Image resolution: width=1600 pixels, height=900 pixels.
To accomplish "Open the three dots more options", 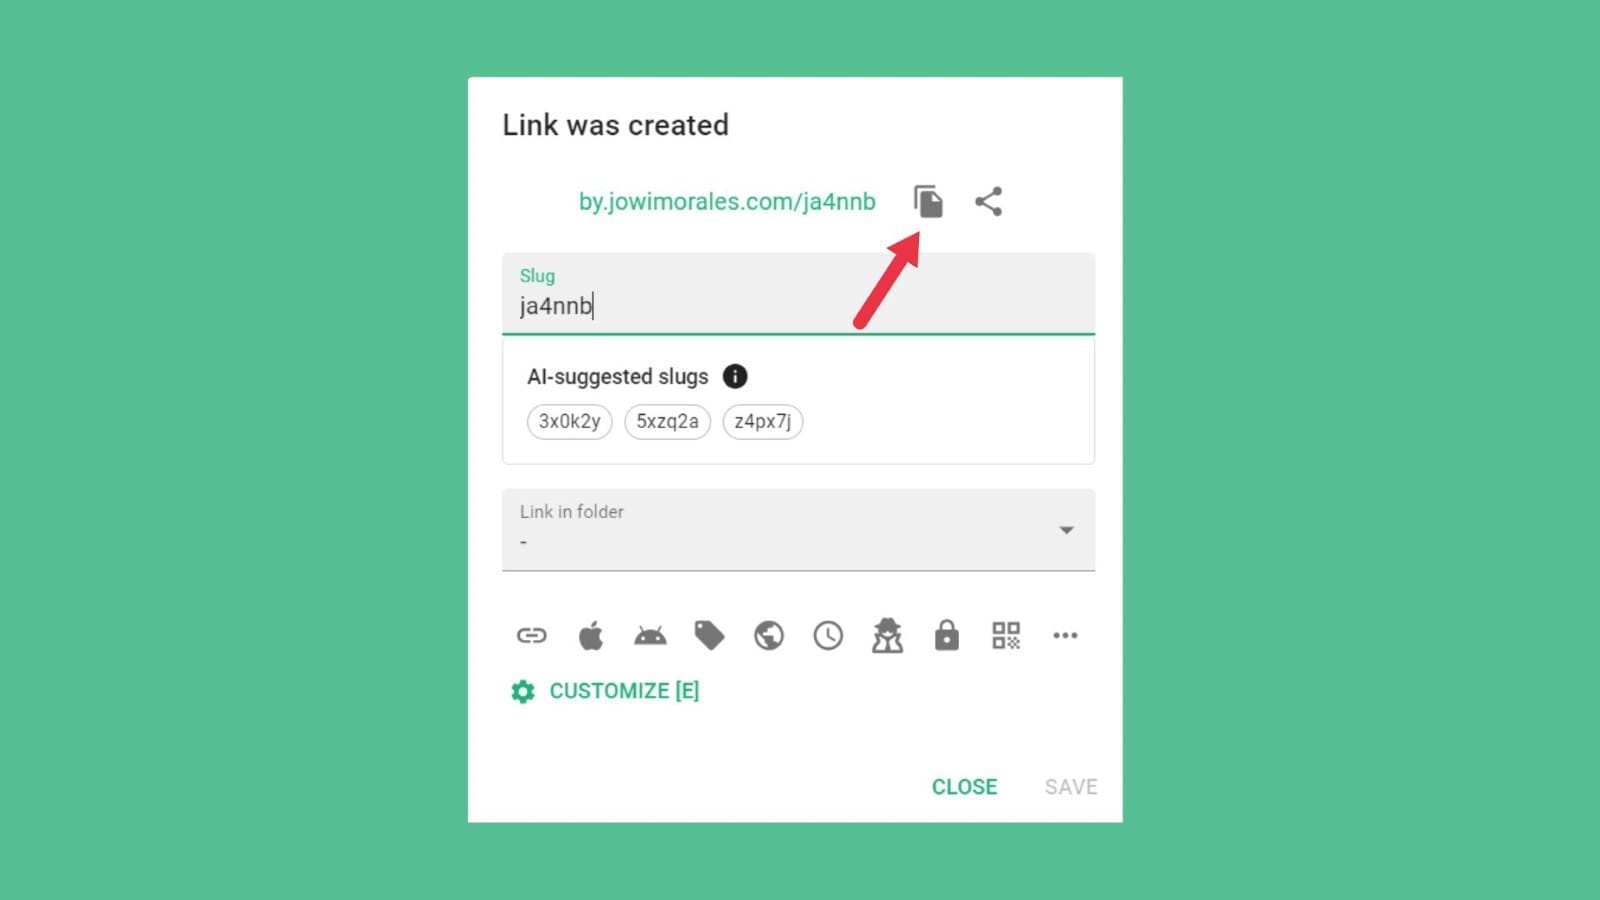I will point(1065,636).
